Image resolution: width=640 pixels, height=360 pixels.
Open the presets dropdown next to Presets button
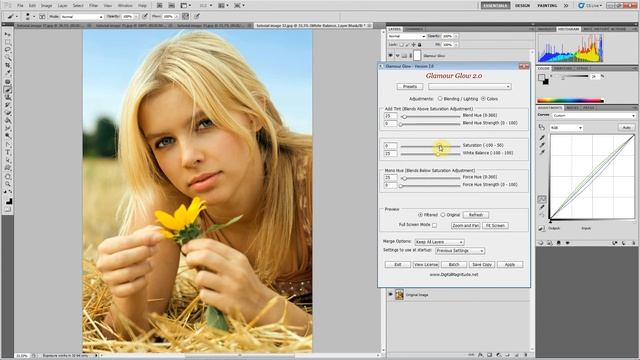tap(469, 87)
